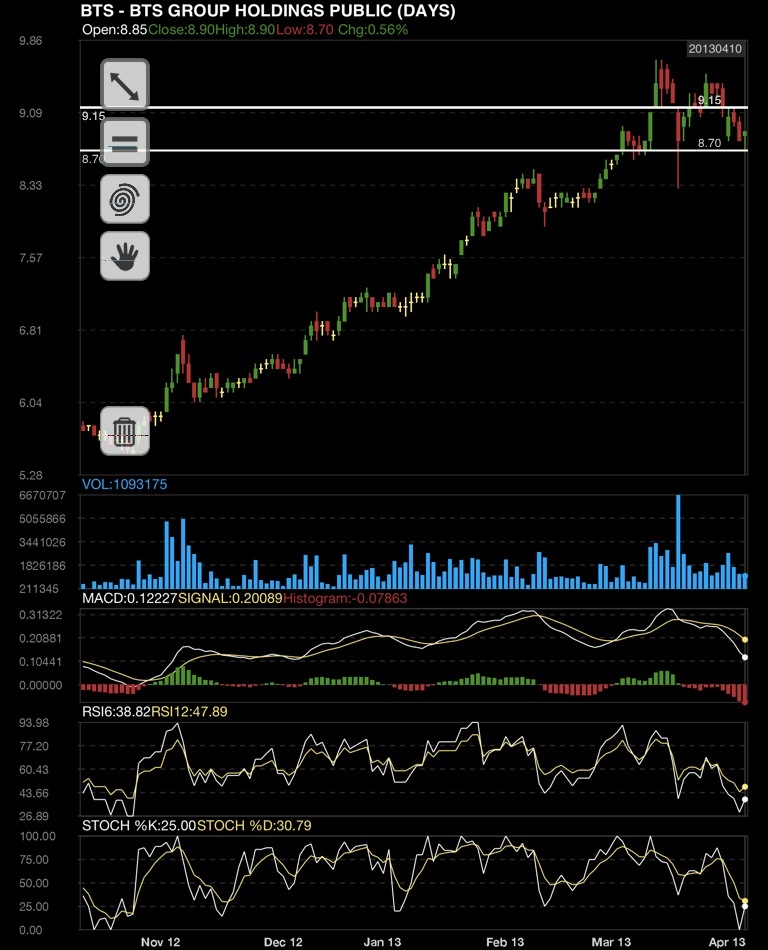Click the Histogram:-0.07863 readout
The width and height of the screenshot is (768, 950).
click(x=345, y=599)
